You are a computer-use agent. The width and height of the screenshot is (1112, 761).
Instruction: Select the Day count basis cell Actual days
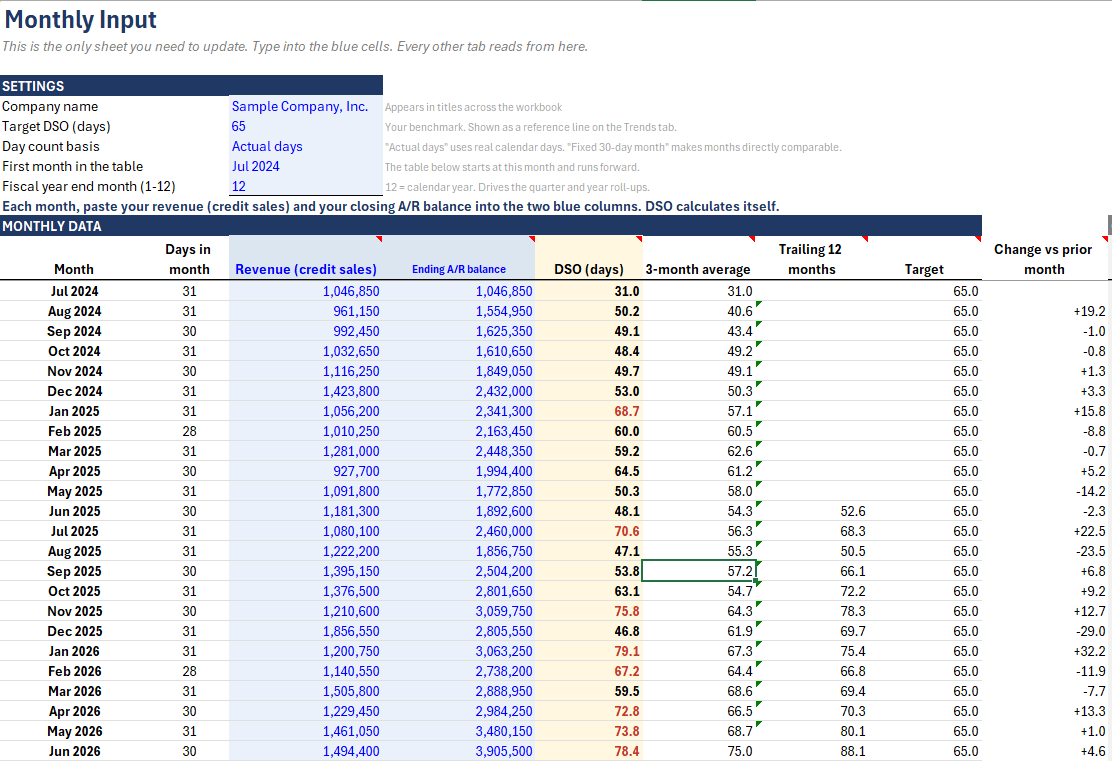coord(306,146)
